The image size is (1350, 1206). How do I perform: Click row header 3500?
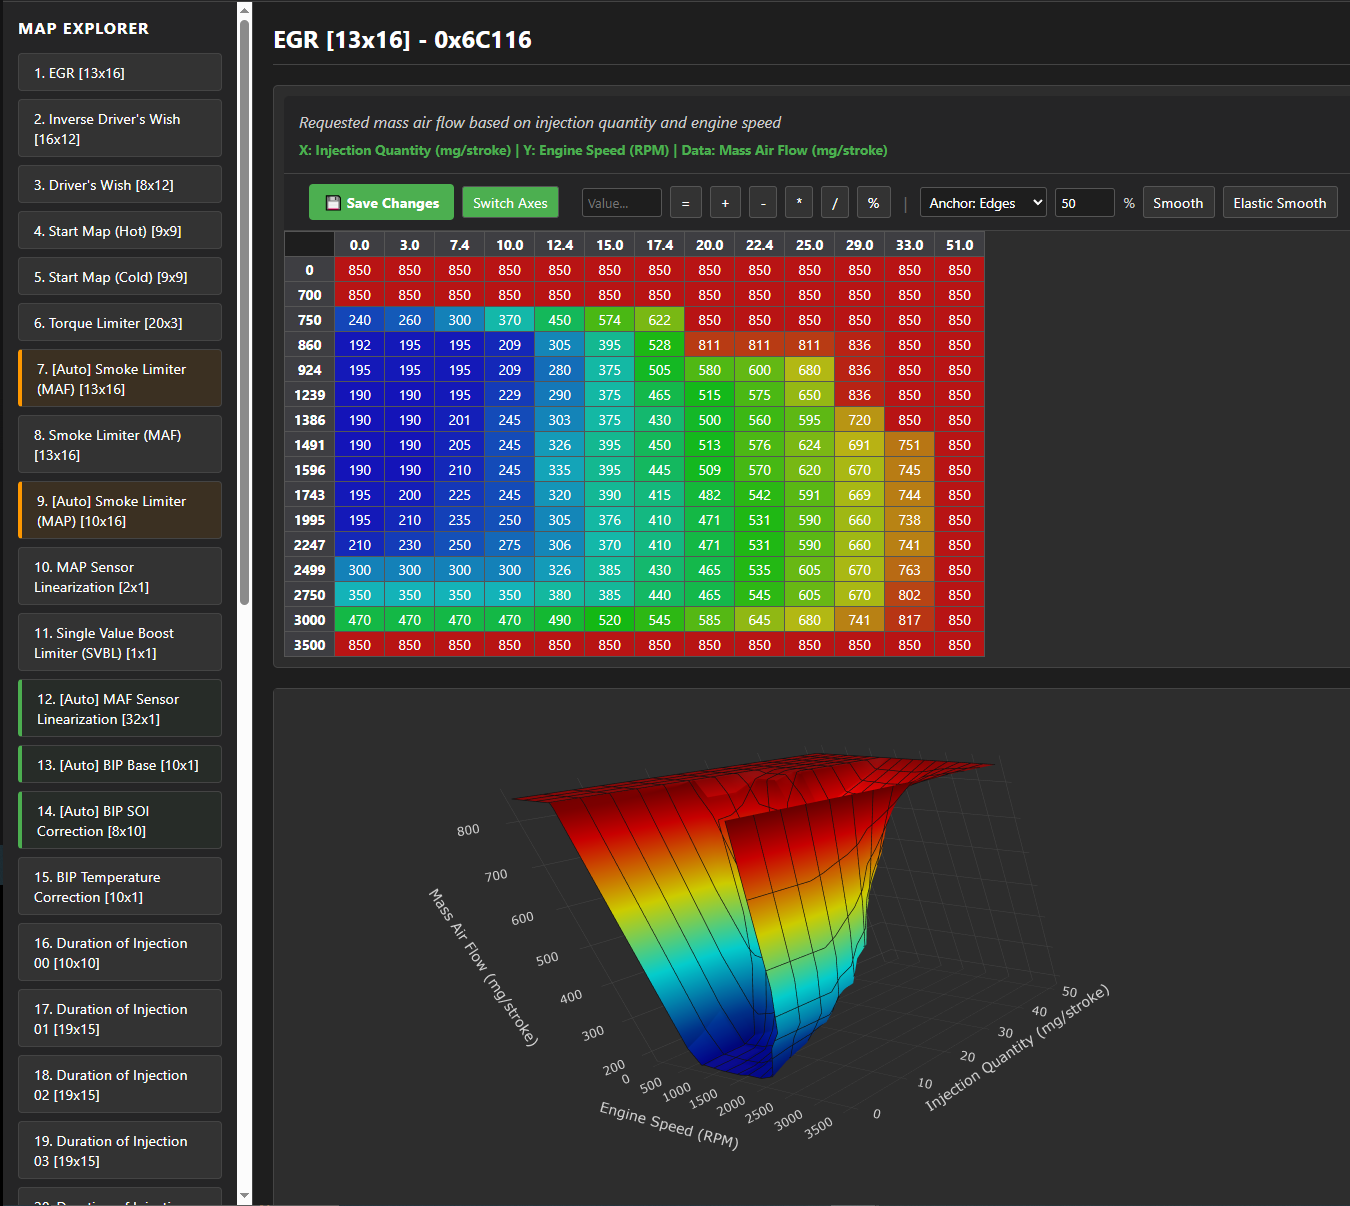pos(310,645)
